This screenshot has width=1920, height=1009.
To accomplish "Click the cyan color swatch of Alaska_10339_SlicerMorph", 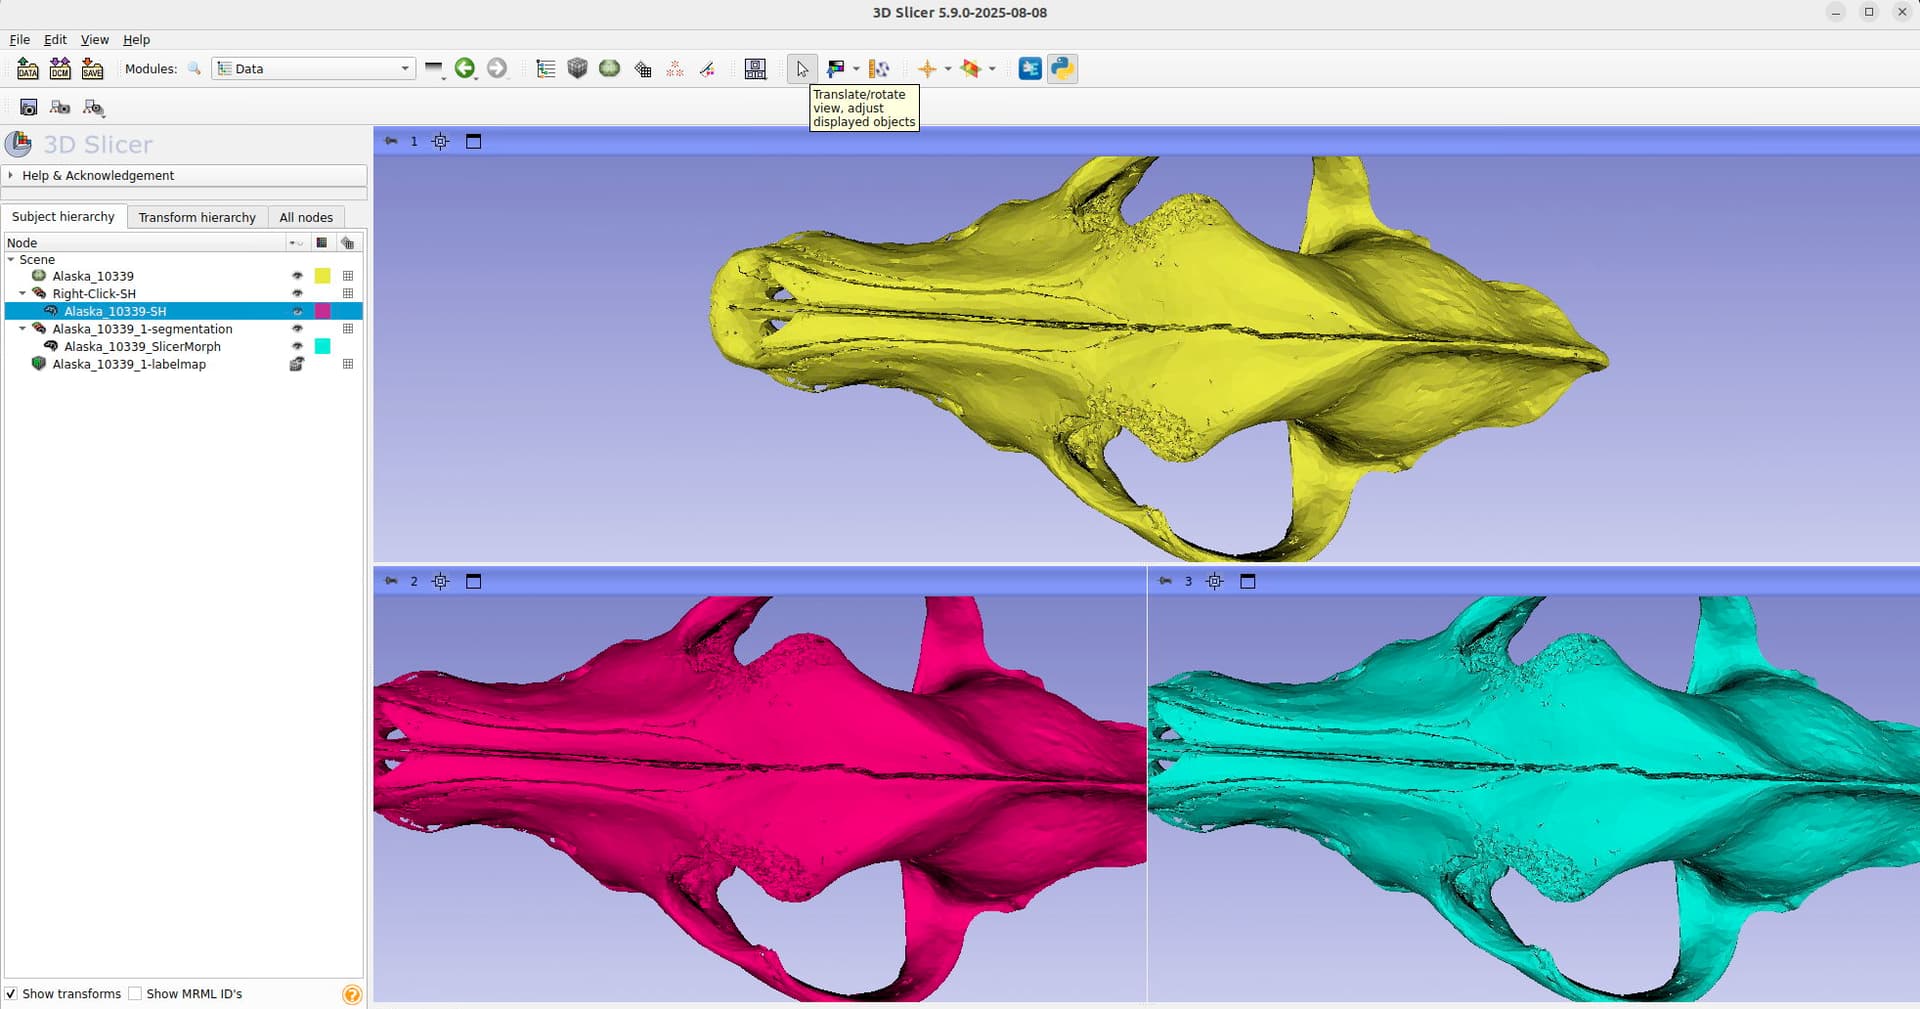I will (322, 346).
